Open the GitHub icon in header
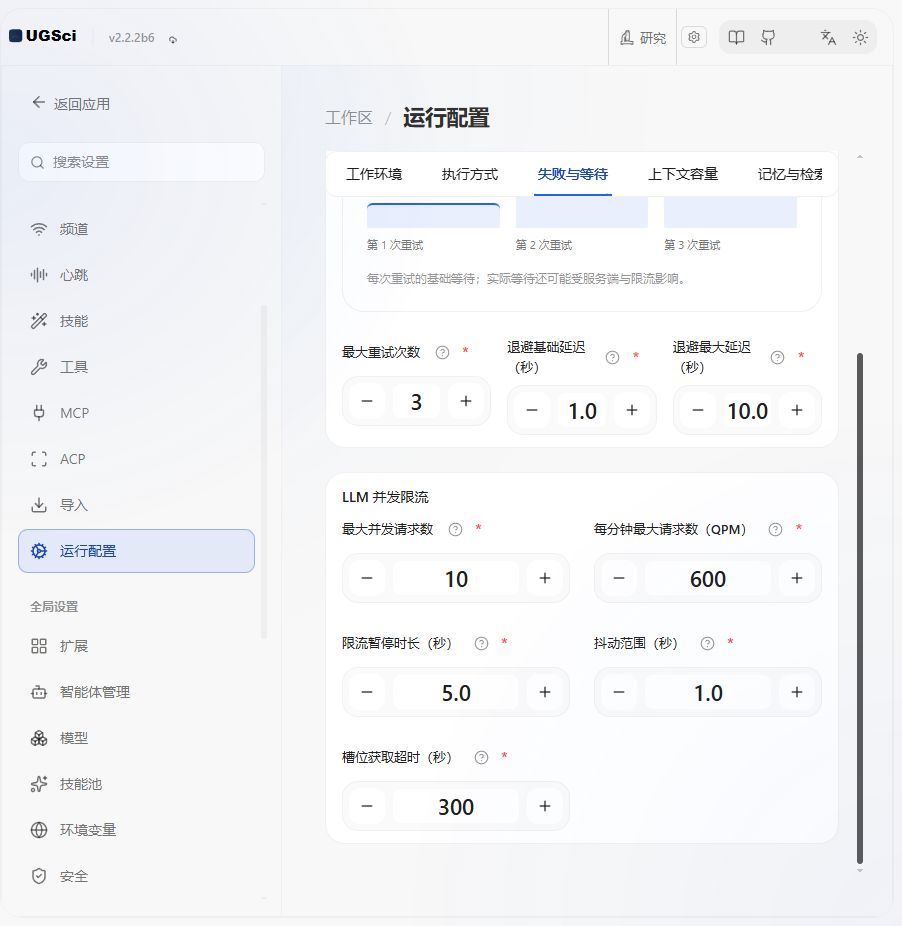 (x=768, y=38)
